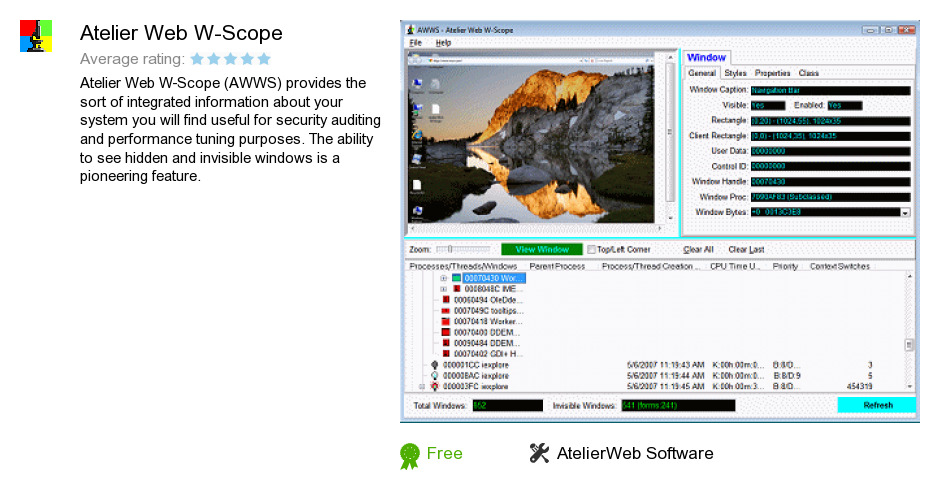Click the green window icon of 00070430 row
Image resolution: width=940 pixels, height=500 pixels.
(x=457, y=278)
